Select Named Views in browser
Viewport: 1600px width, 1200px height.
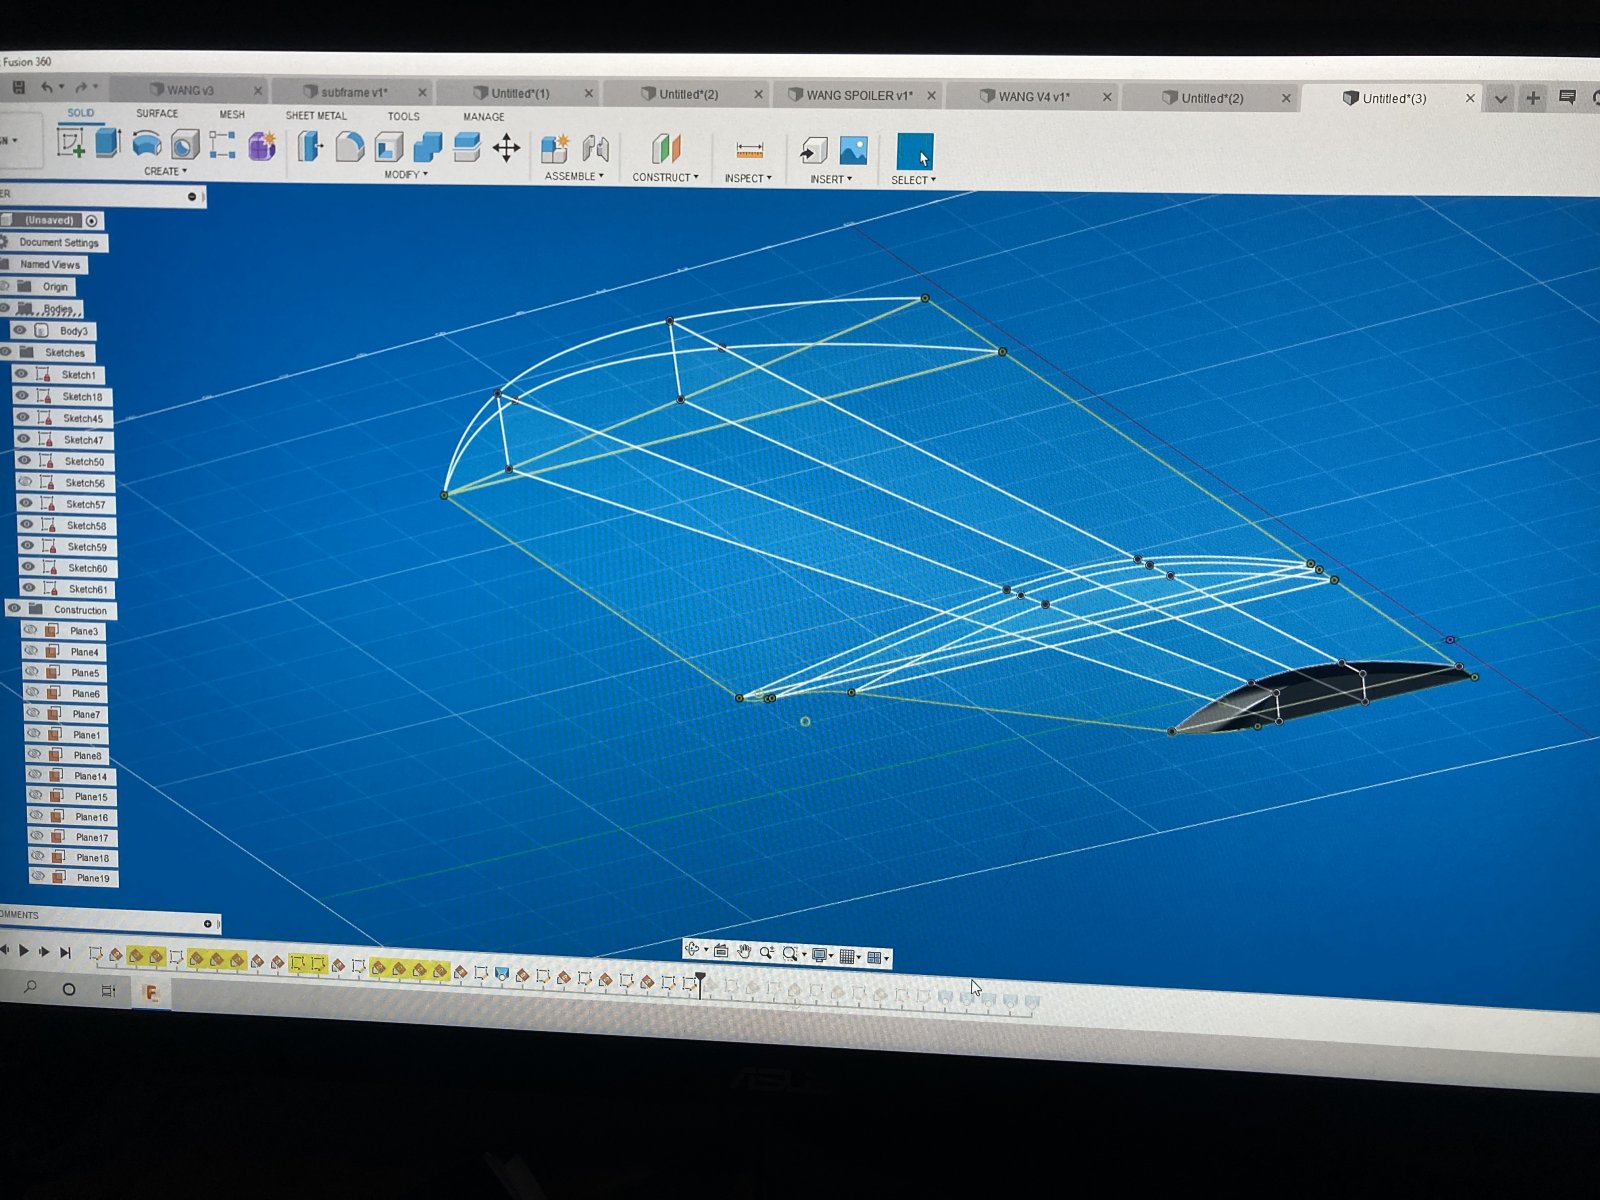pyautogui.click(x=49, y=264)
